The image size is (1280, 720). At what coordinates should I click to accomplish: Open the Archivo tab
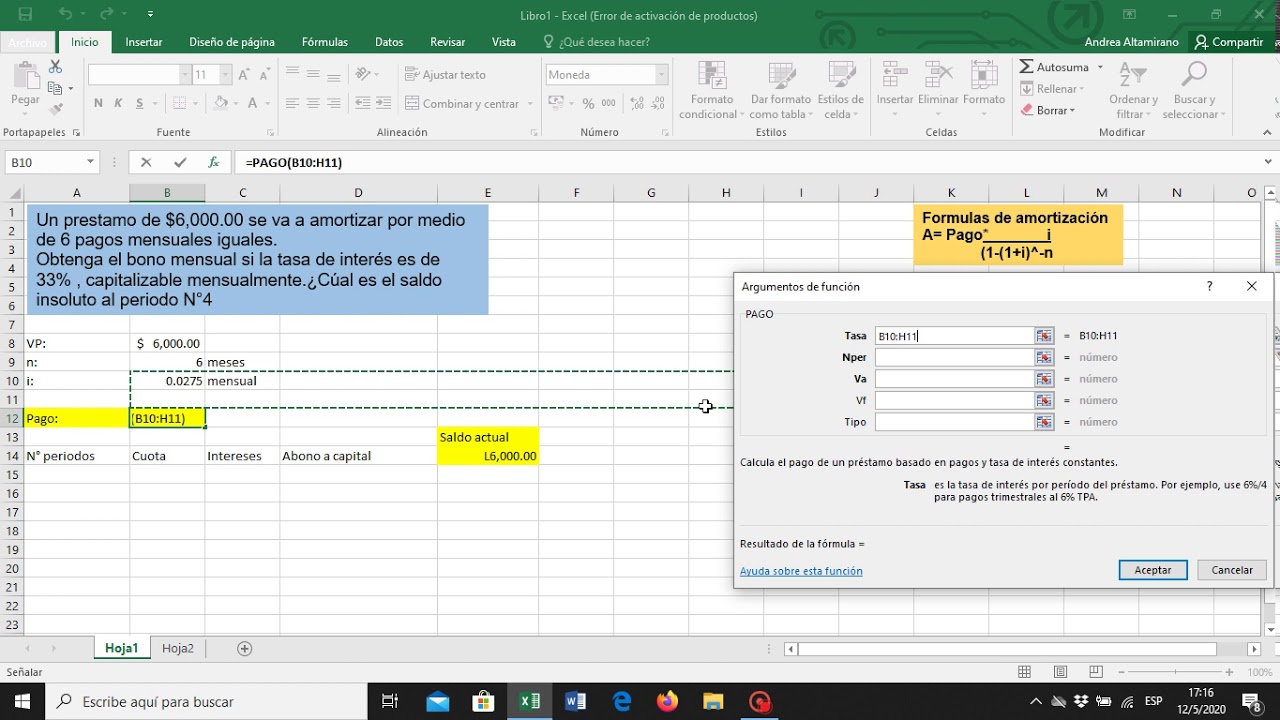(x=27, y=42)
